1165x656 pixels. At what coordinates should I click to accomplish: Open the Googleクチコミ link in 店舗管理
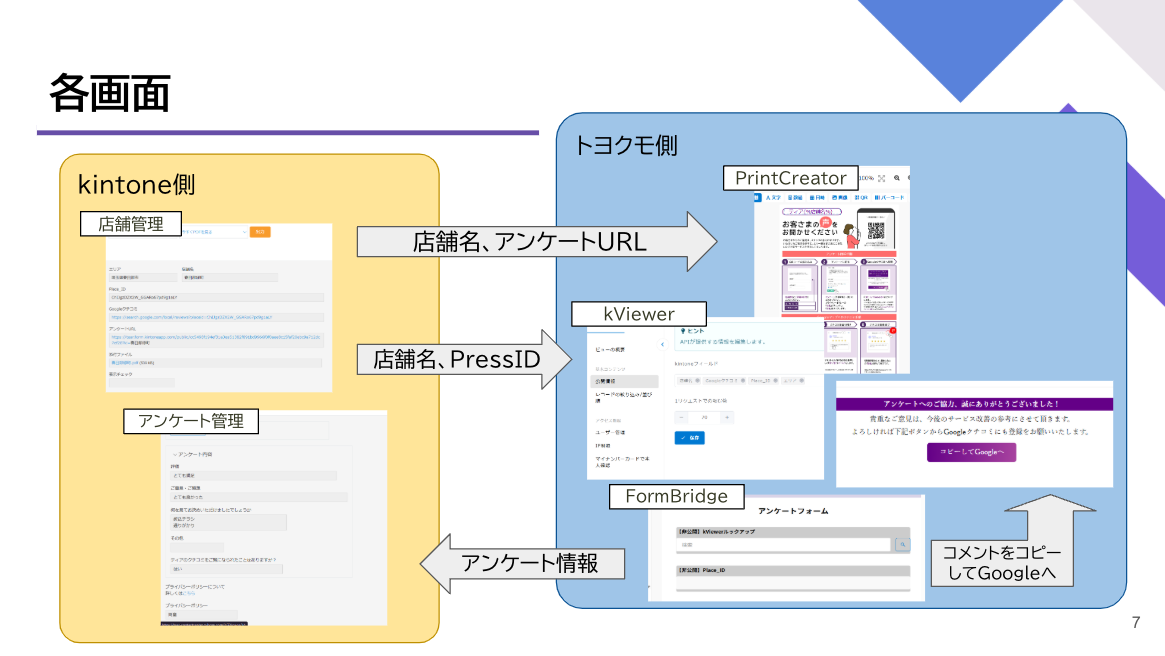192,317
